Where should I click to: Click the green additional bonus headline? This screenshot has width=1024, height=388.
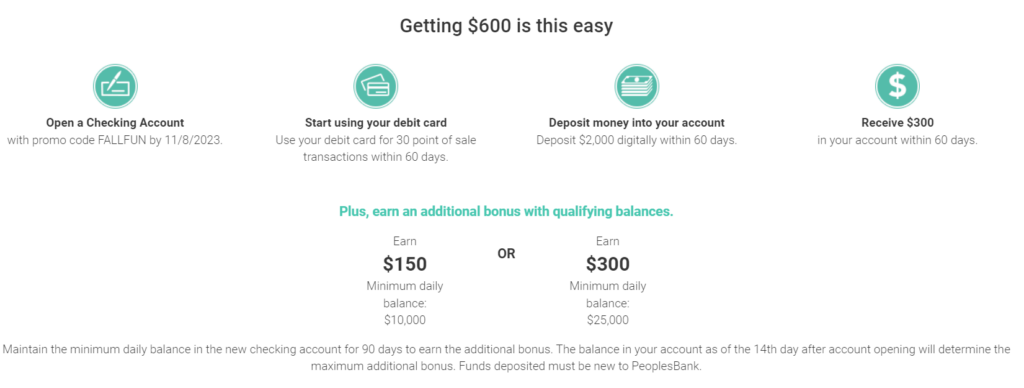(506, 212)
